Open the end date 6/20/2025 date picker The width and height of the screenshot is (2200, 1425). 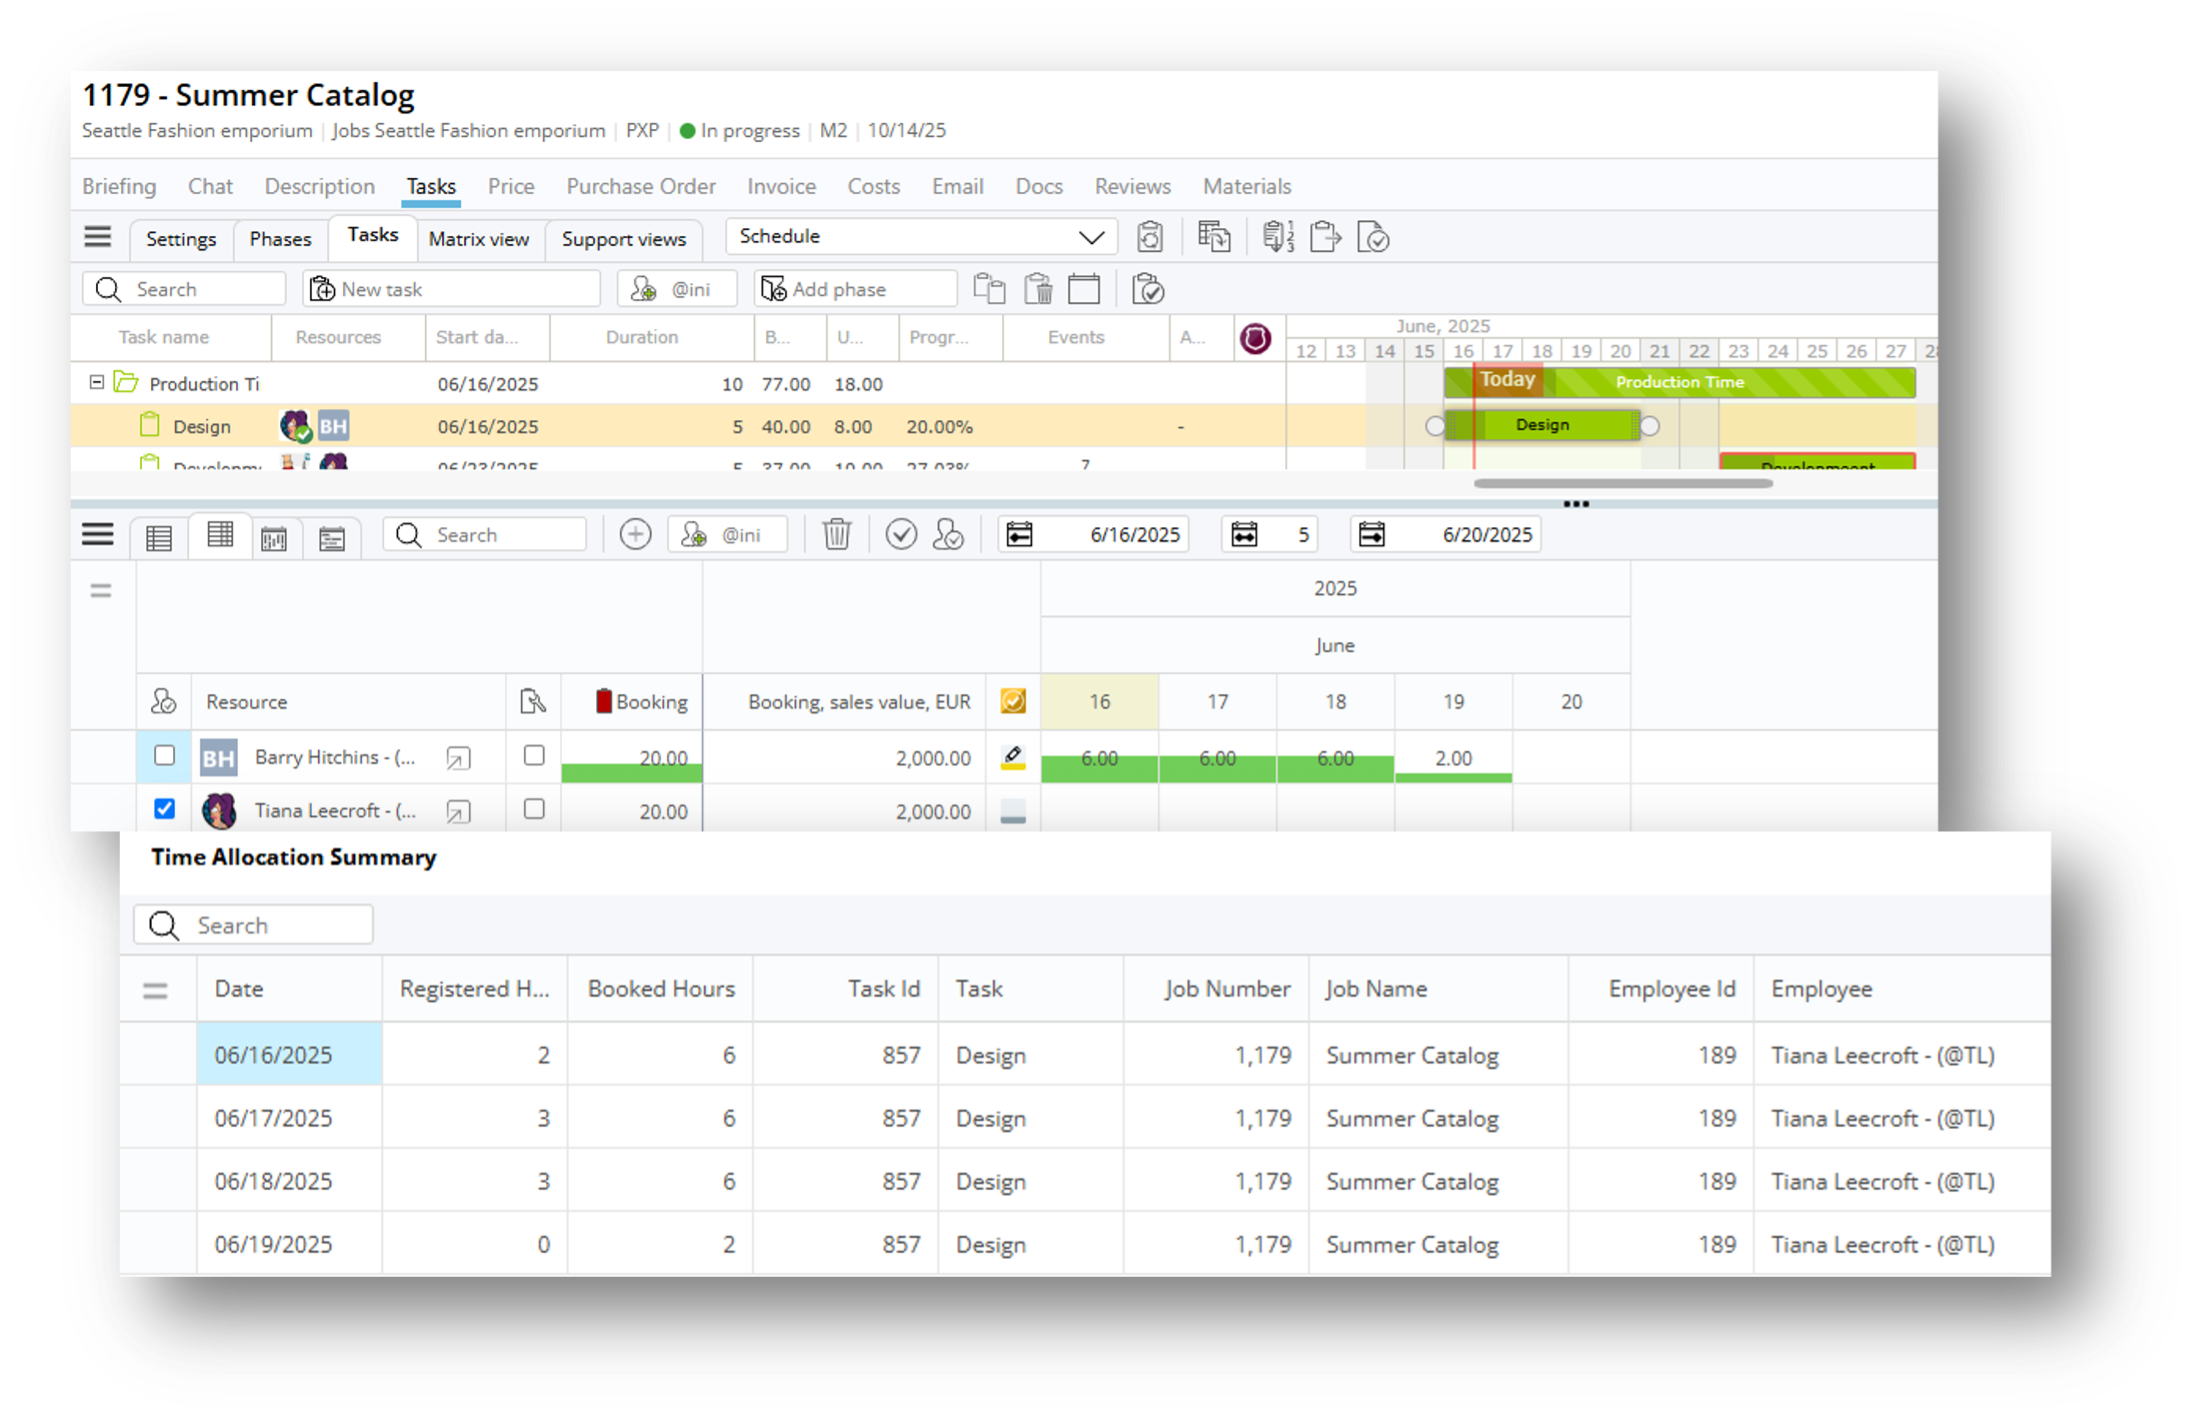[x=1371, y=535]
